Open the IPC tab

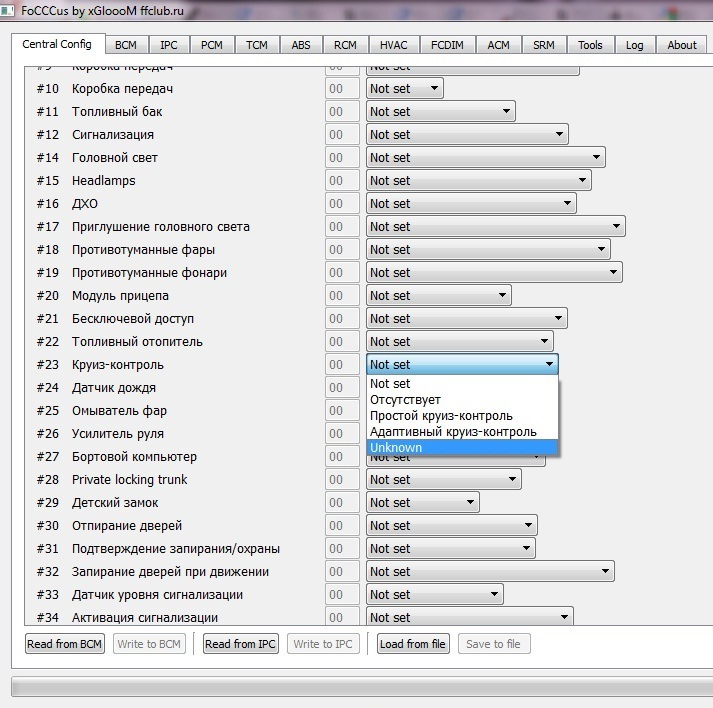169,45
